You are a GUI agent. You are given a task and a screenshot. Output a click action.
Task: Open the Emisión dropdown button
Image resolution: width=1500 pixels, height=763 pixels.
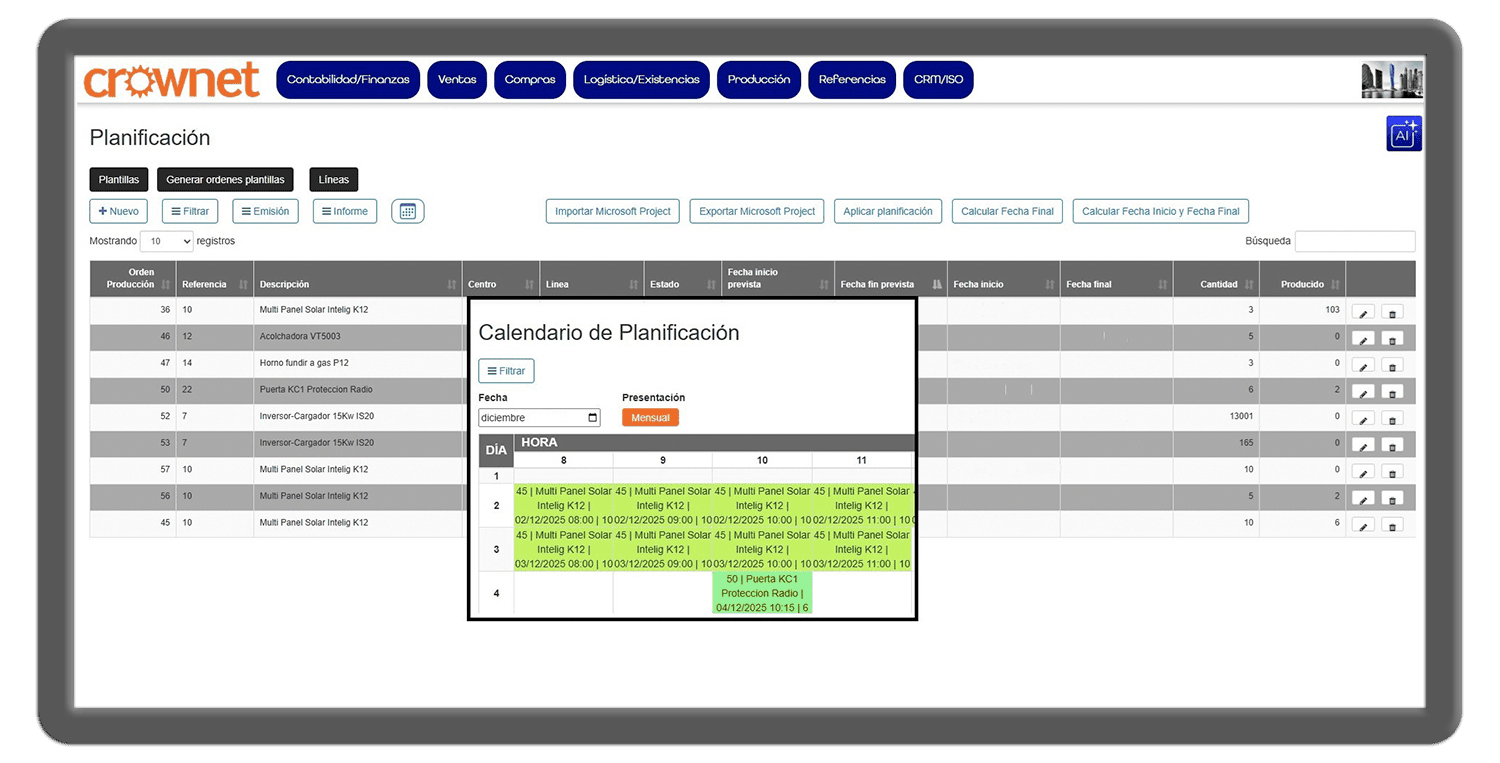pos(265,211)
